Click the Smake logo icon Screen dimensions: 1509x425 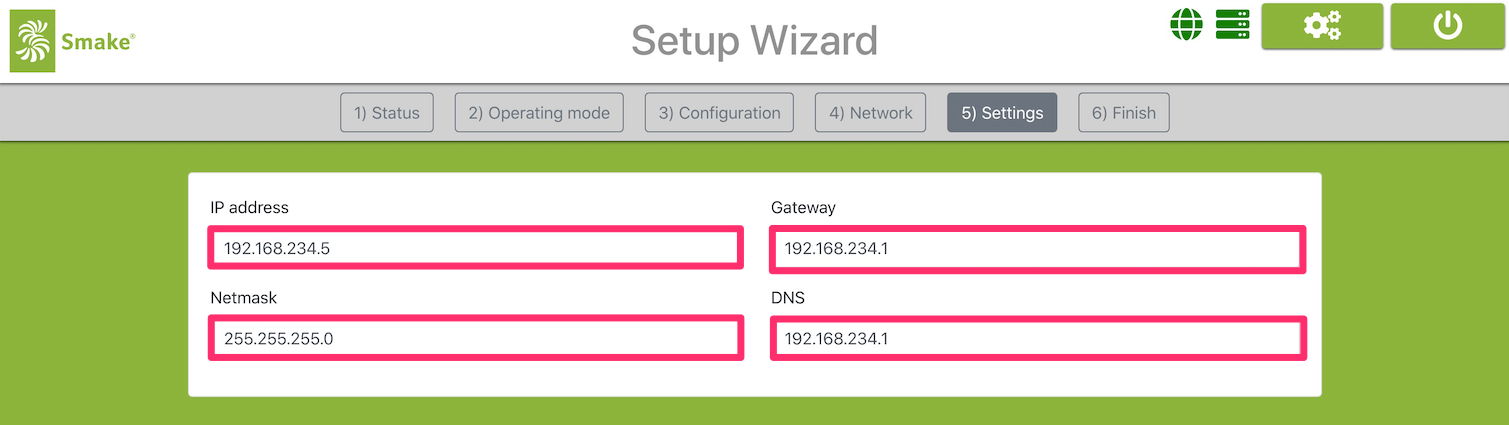click(32, 42)
